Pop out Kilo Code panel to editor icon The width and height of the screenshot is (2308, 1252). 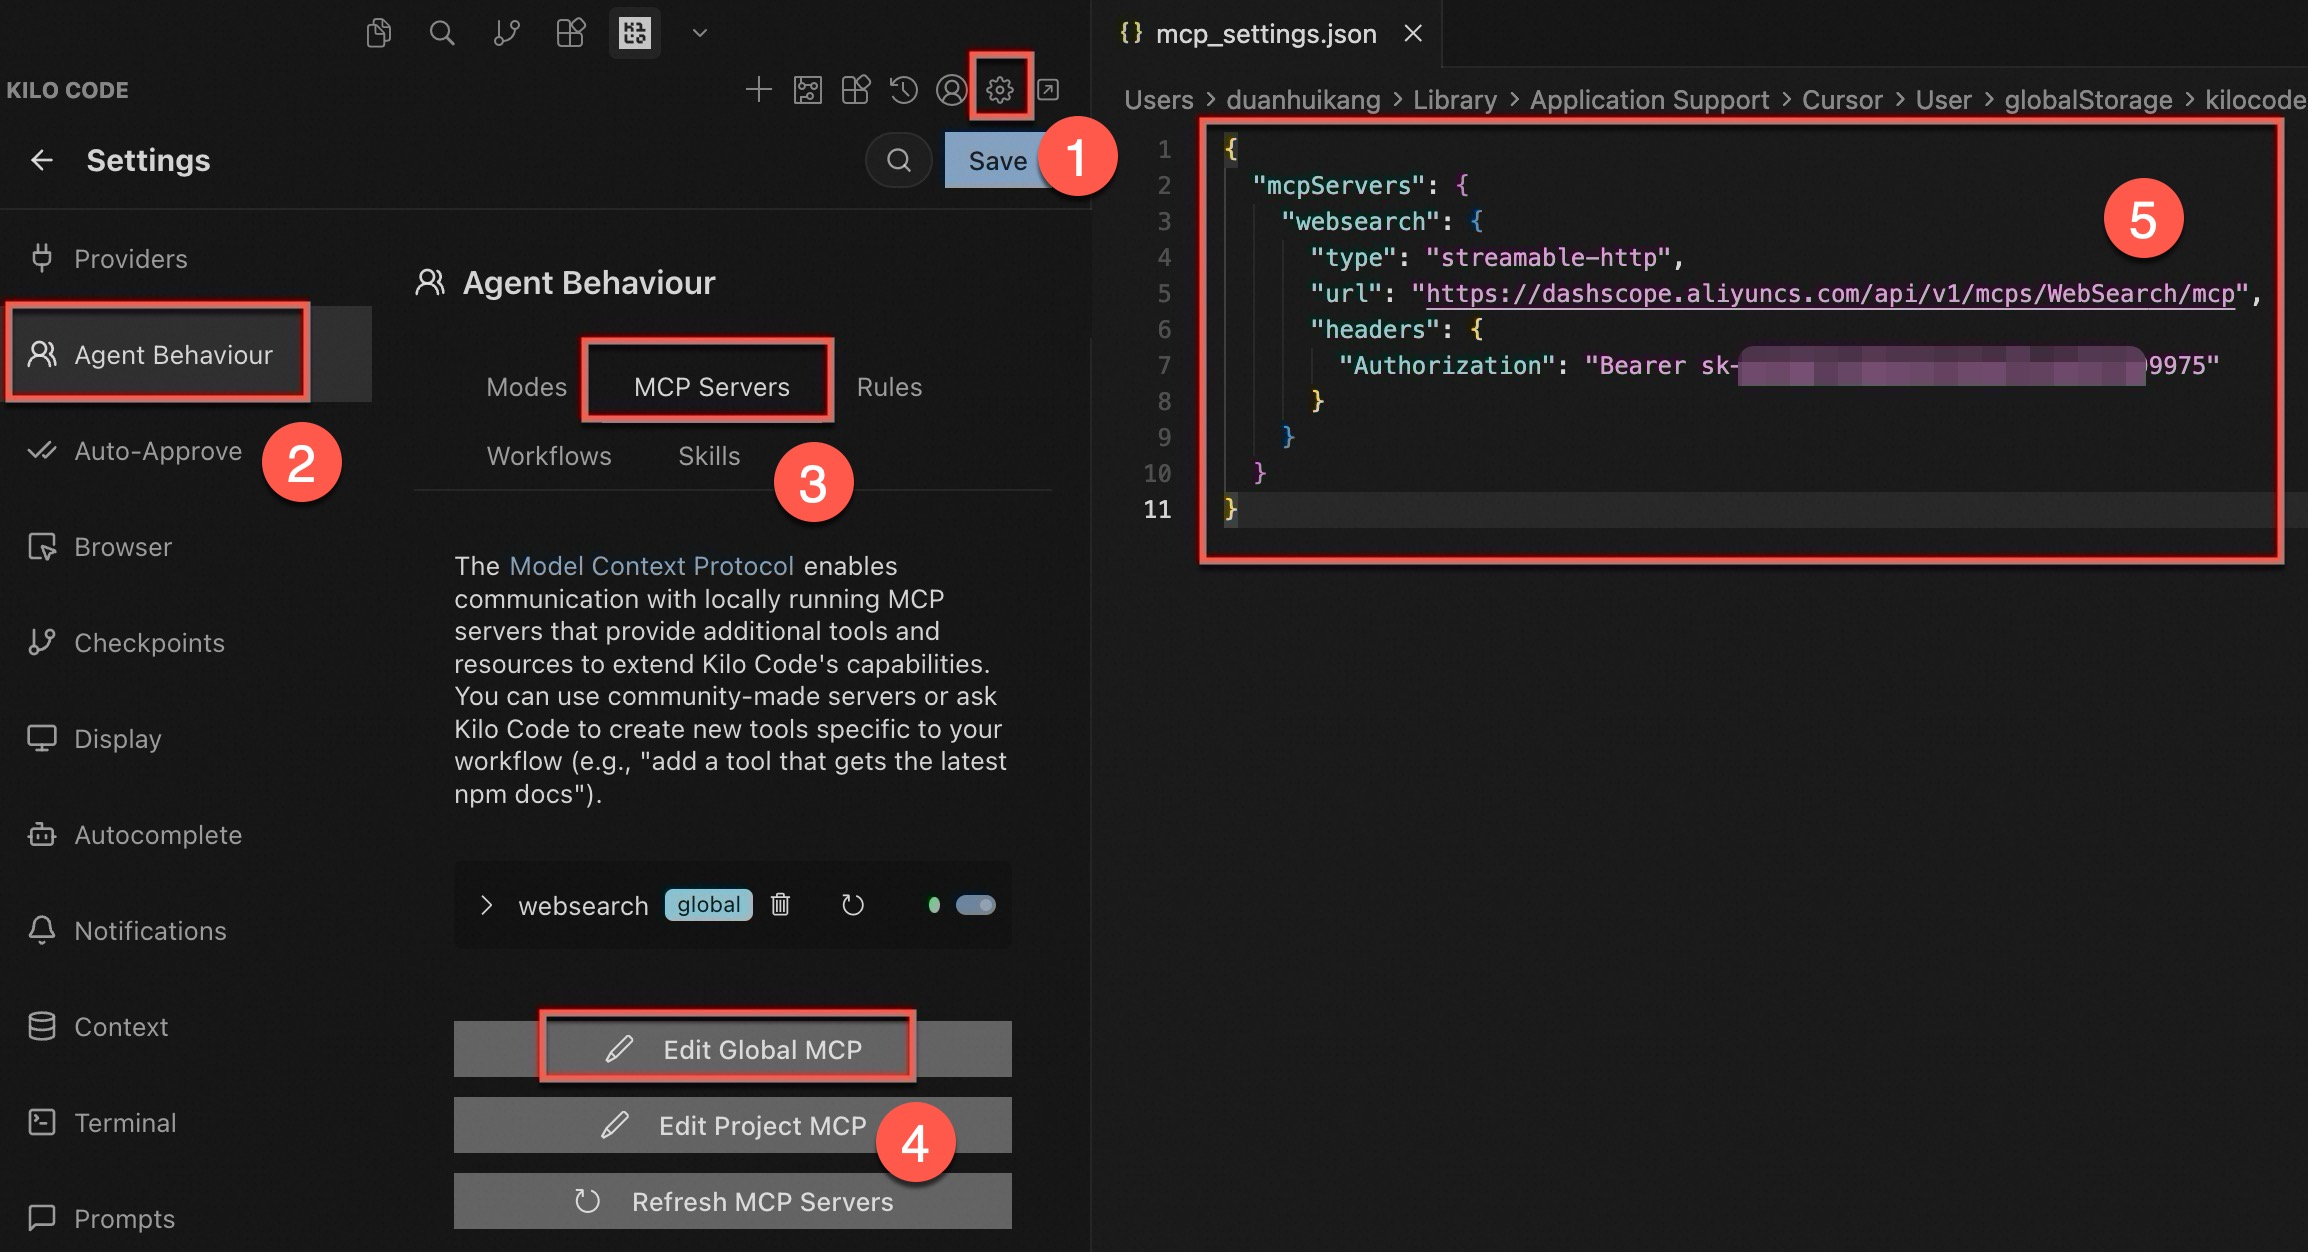pyautogui.click(x=1047, y=90)
